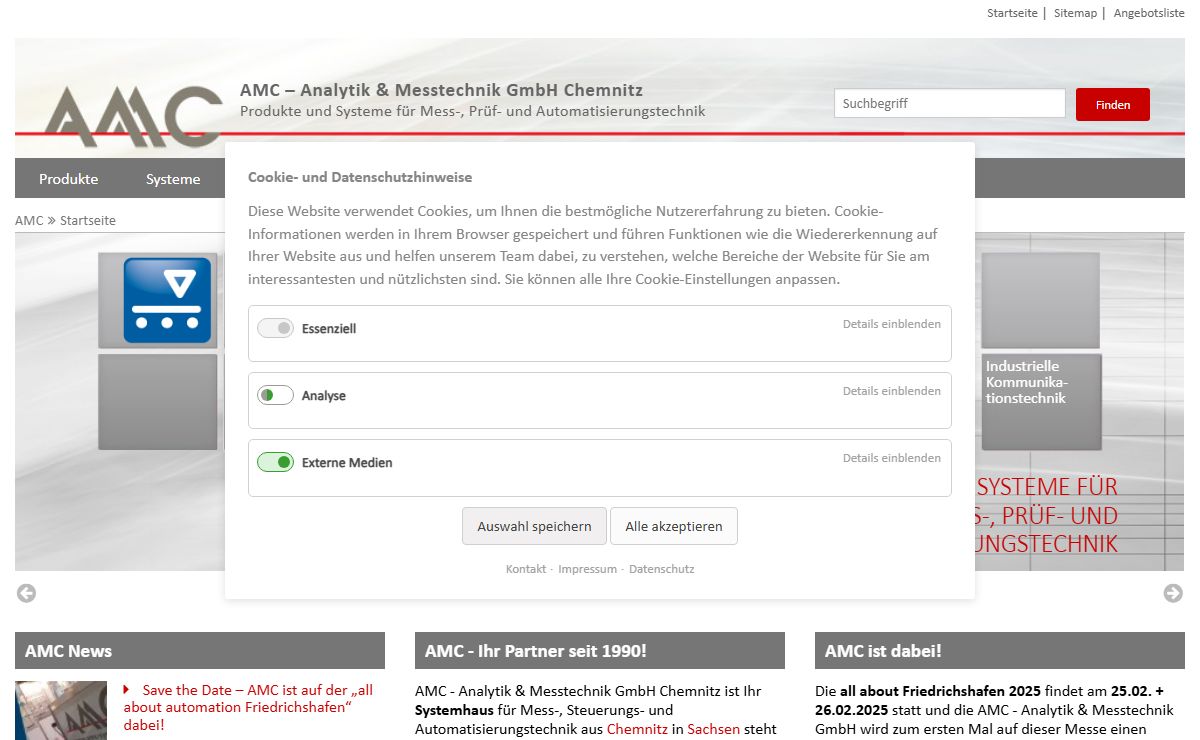This screenshot has width=1200, height=740.
Task: Click the red arrow bullet before Save the Date
Action: pyautogui.click(x=126, y=689)
